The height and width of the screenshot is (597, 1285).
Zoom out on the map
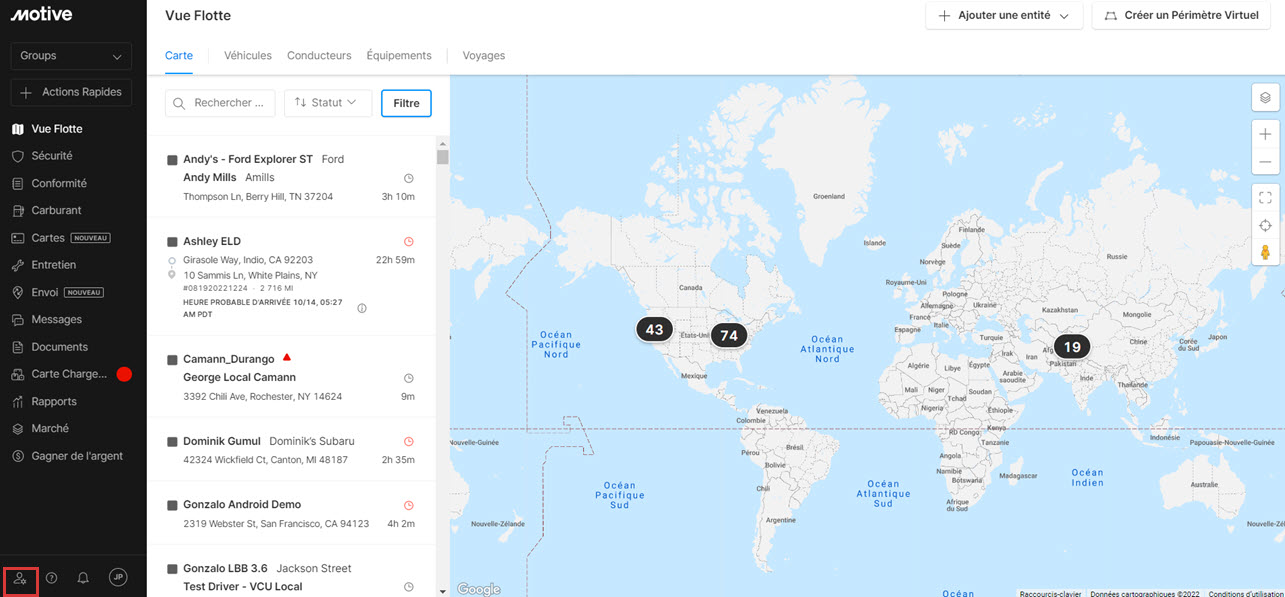pos(1265,162)
